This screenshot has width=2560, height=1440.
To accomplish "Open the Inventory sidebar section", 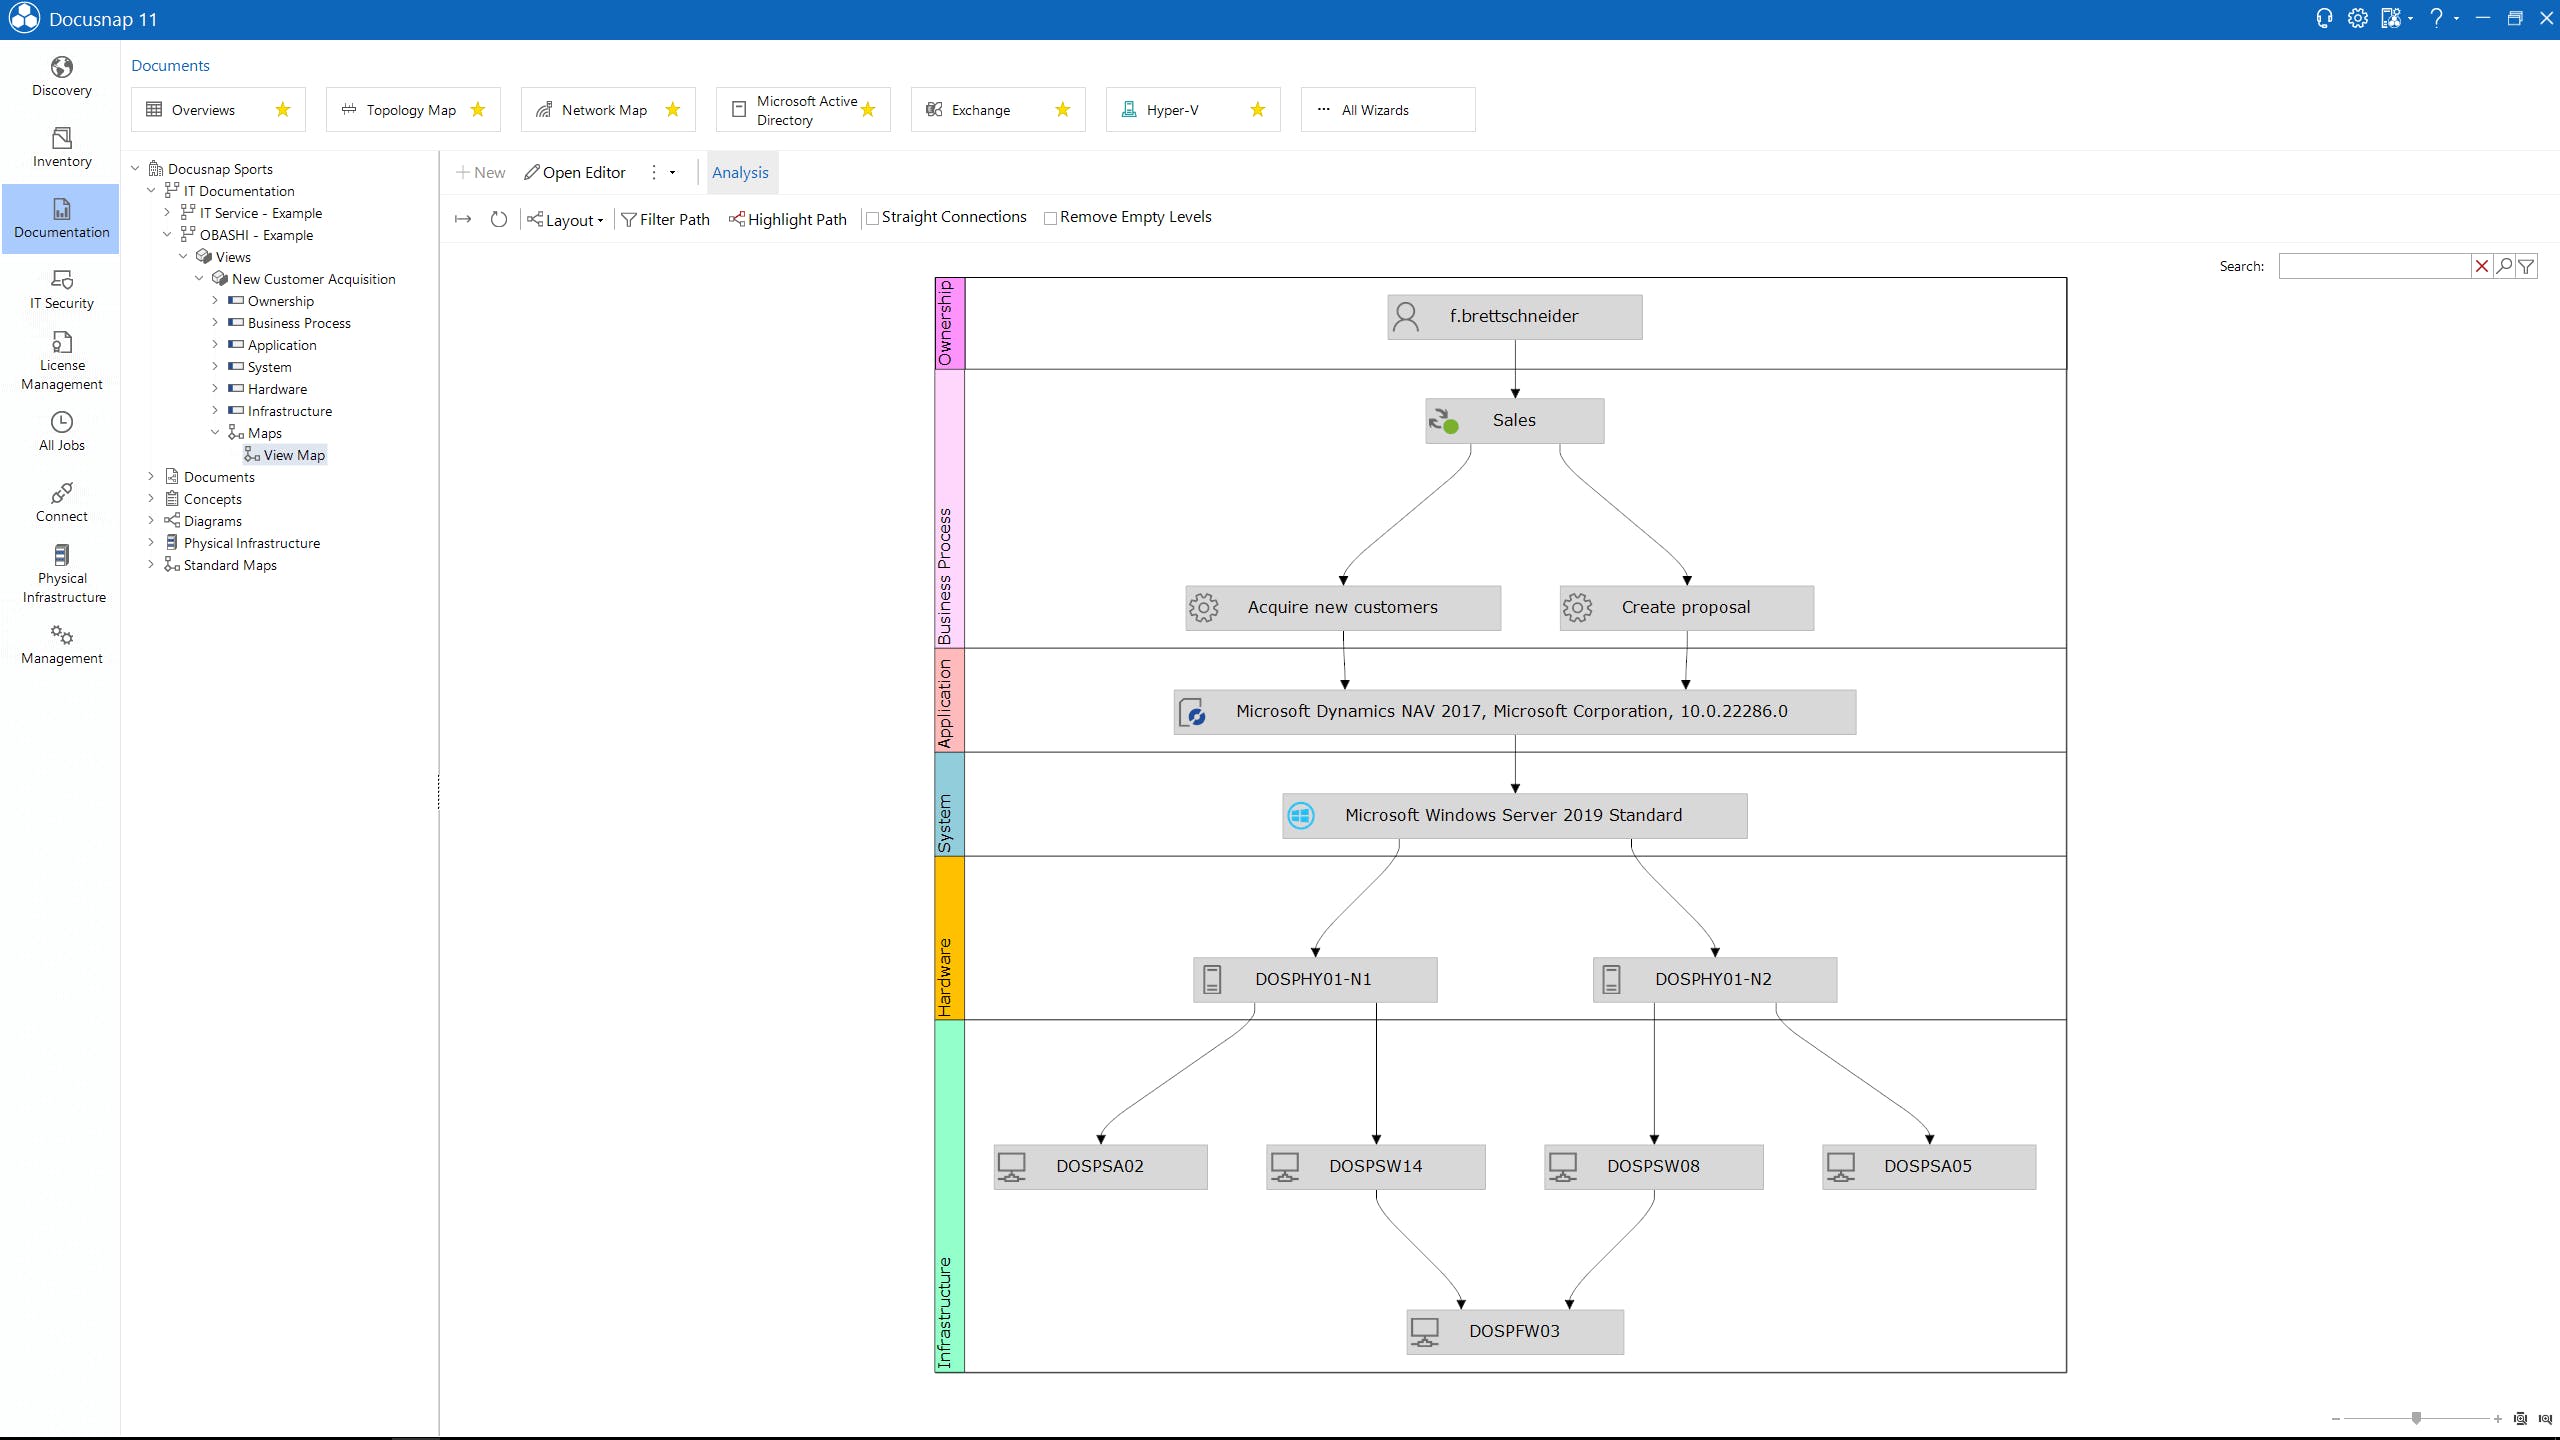I will [x=61, y=147].
